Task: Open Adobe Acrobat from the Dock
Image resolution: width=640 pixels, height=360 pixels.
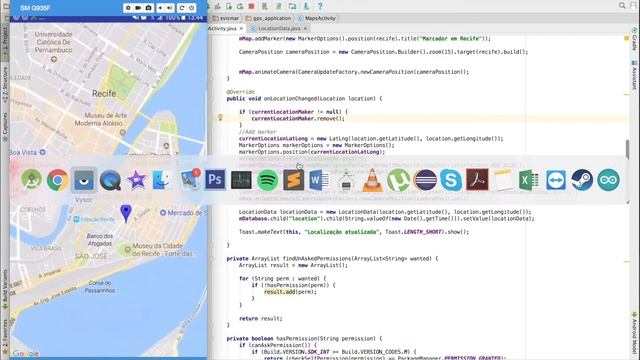Action: (477, 180)
